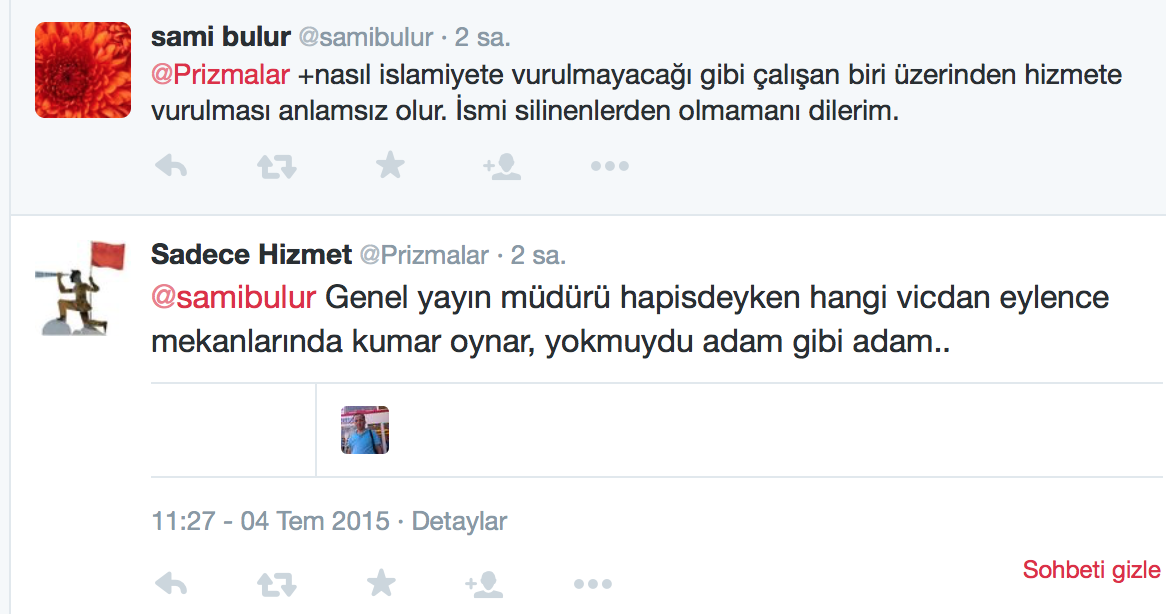Reply to Sadece Hizmet's tweet
Viewport: 1166px width, 614px height.
172,582
